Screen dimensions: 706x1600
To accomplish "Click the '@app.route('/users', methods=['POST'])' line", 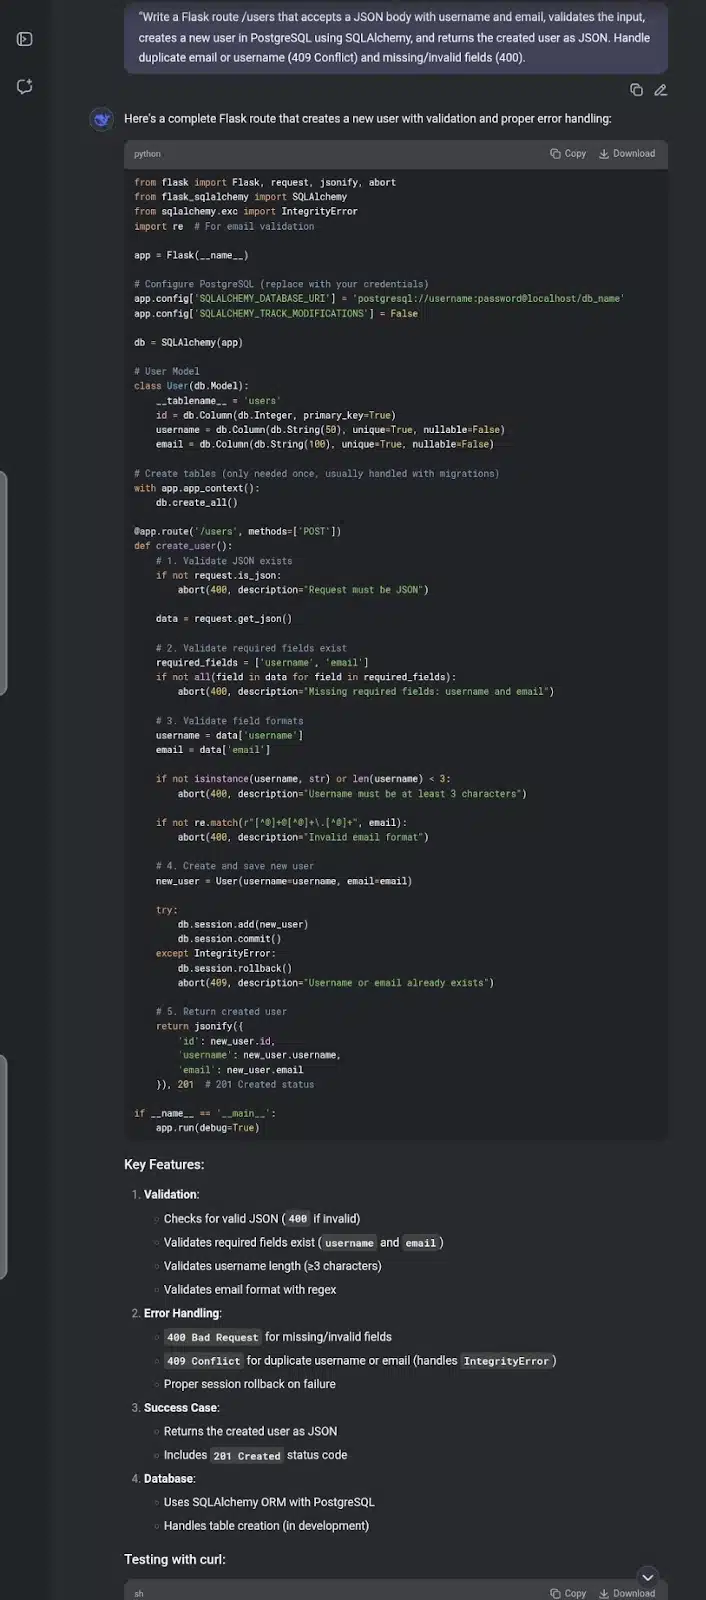I will [237, 531].
